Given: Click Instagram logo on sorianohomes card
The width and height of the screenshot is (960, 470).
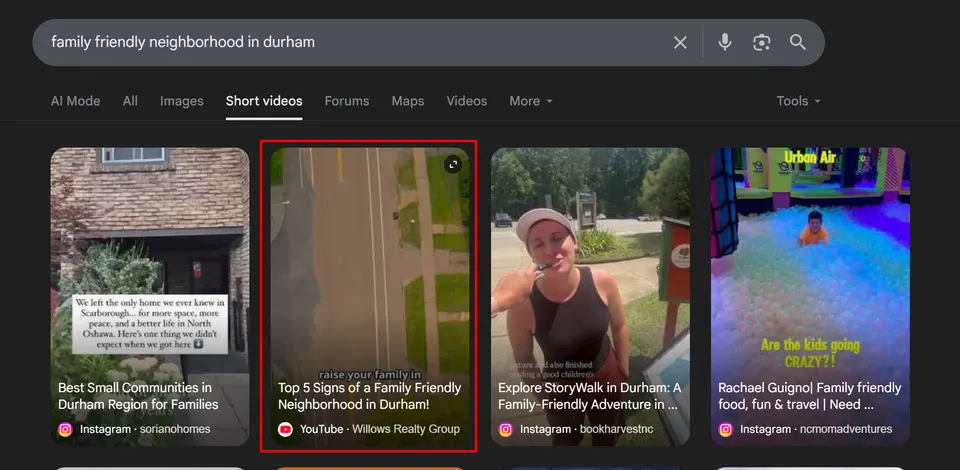Looking at the screenshot, I should [66, 430].
